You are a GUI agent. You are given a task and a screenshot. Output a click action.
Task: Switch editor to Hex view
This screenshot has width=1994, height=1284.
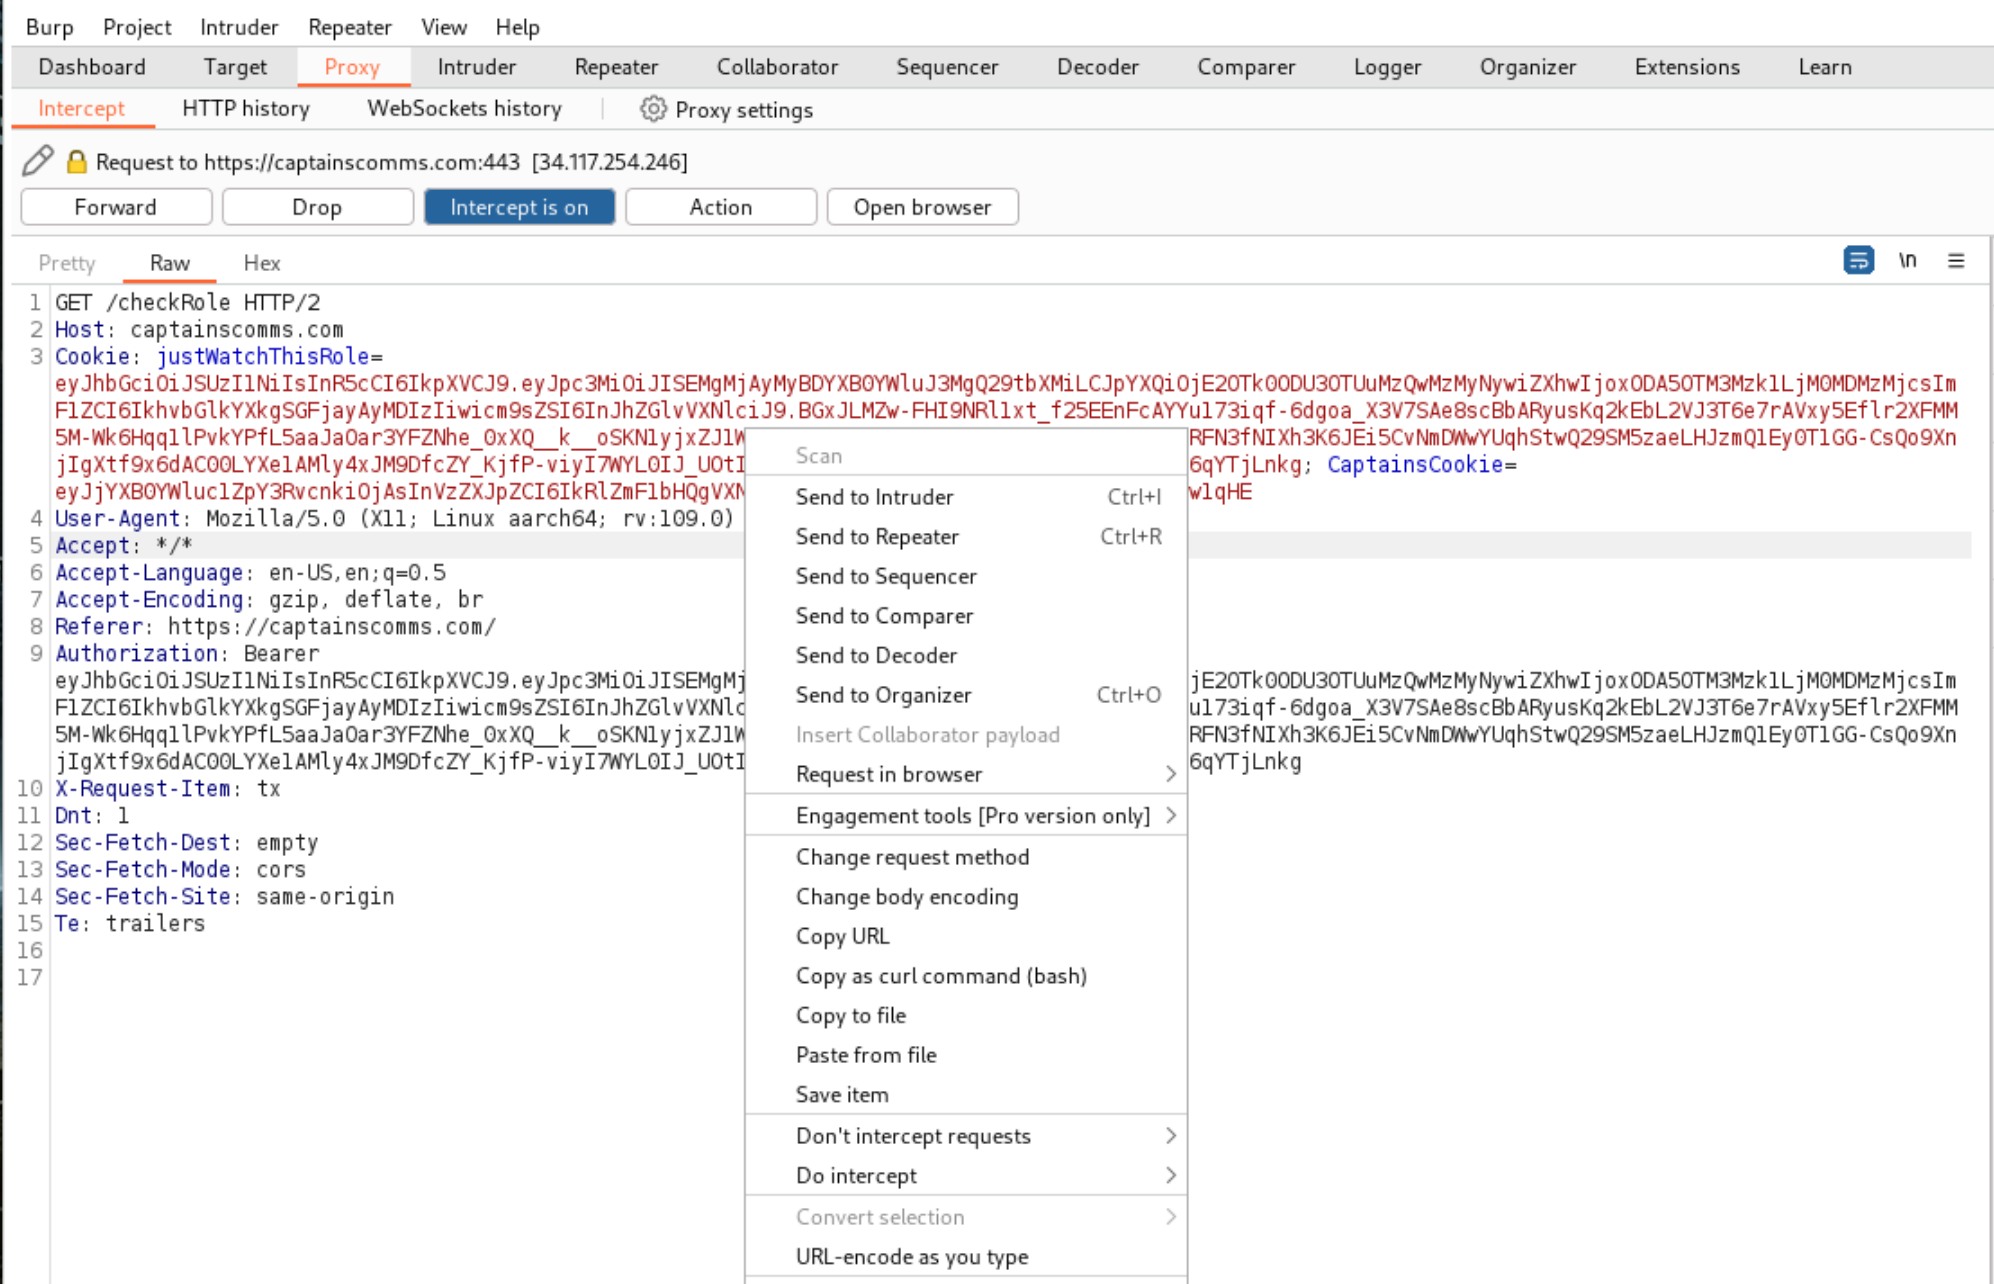(x=262, y=263)
